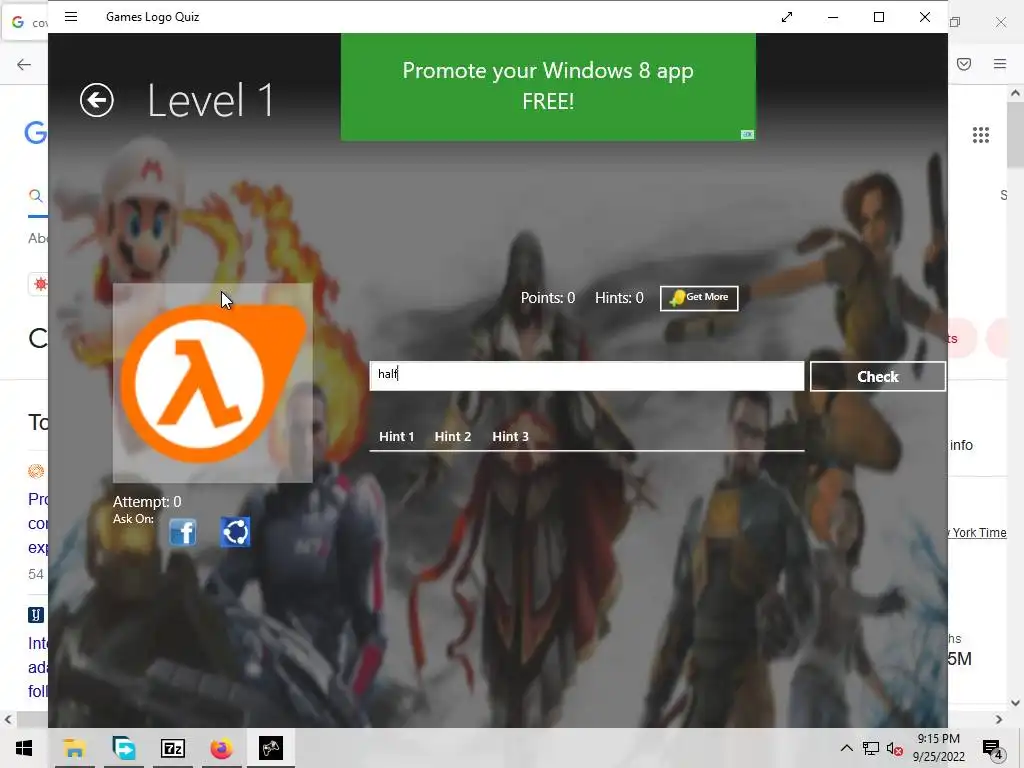Click the orange lambda logo image
Viewport: 1024px width, 768px height.
[213, 383]
